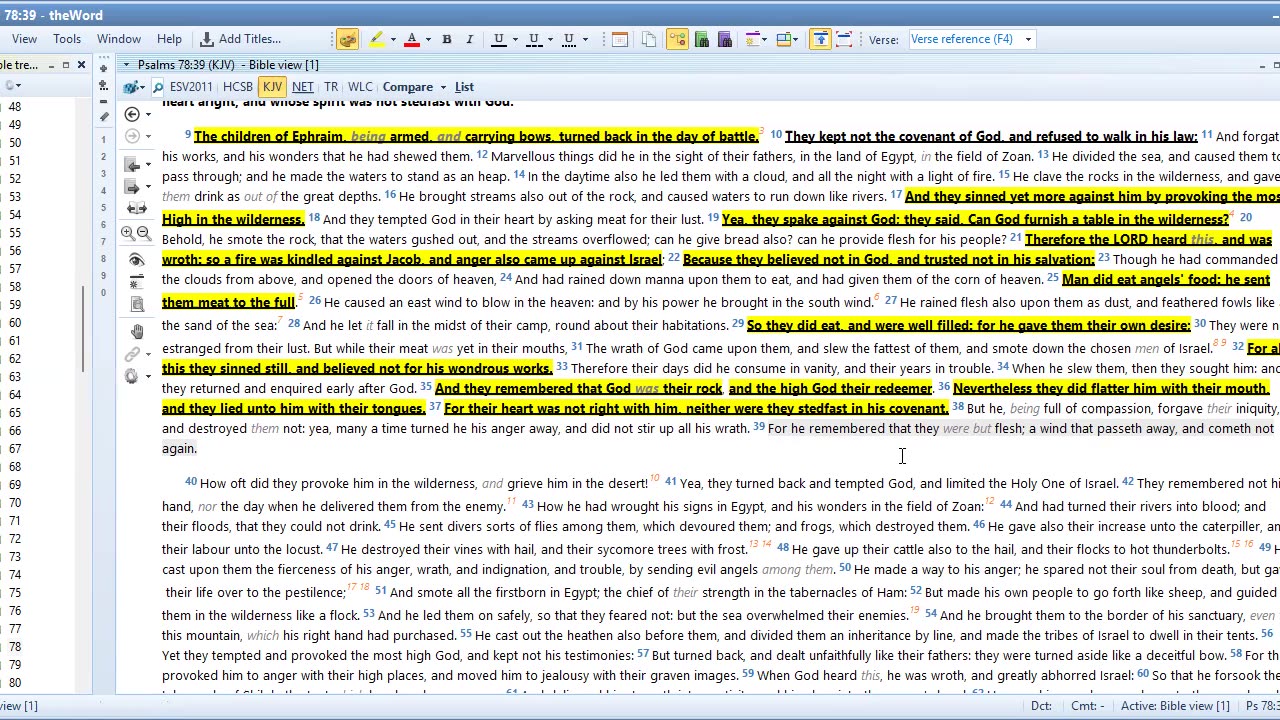Apply red font color button
Screen dimensions: 1280x720
coord(411,39)
